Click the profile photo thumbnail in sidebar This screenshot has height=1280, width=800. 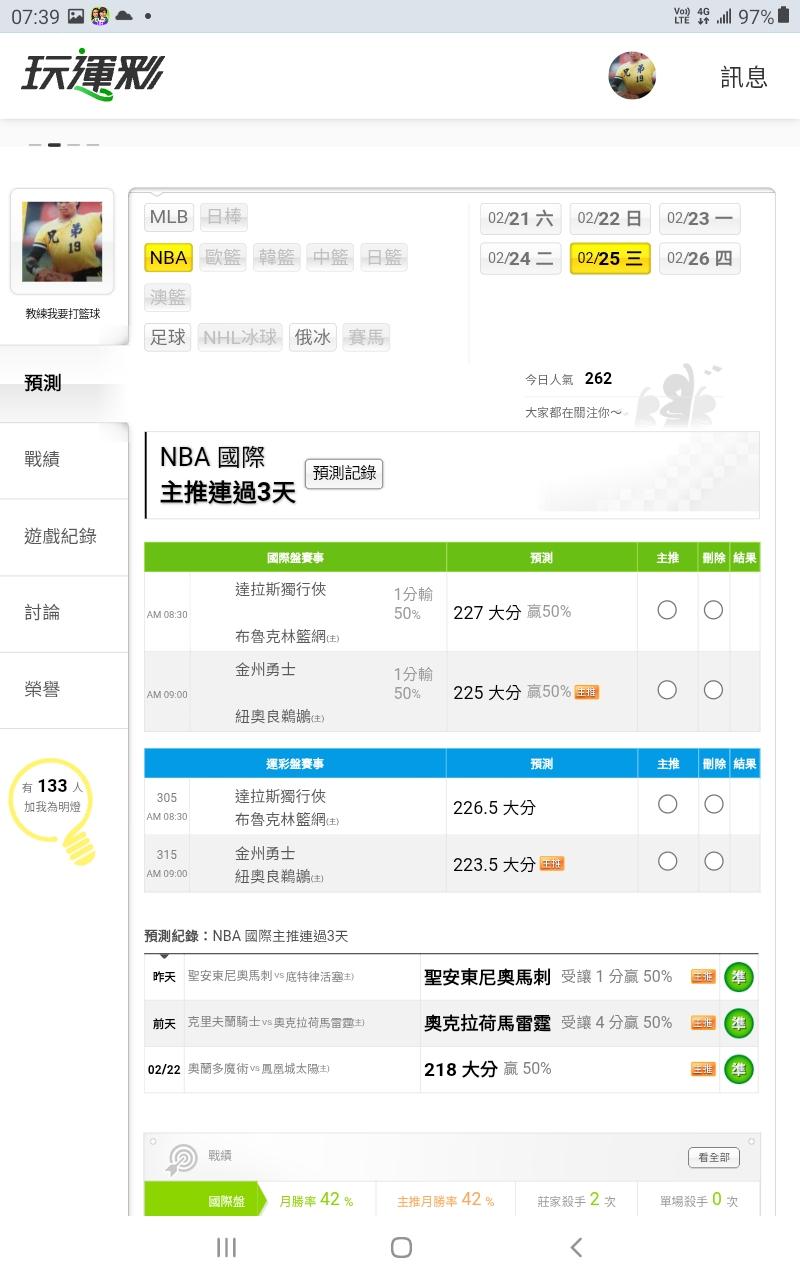[62, 242]
